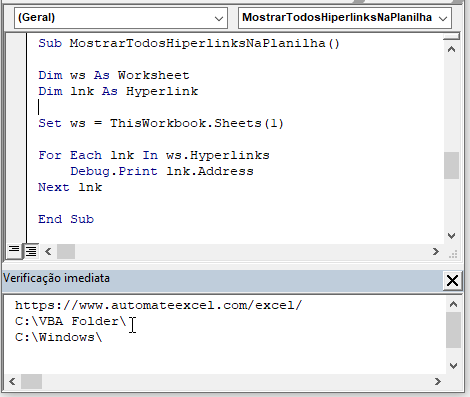Click the 'For Each lnk In ws.Hyperlinks' line
Viewport: 470px width, 397px height.
pos(154,155)
